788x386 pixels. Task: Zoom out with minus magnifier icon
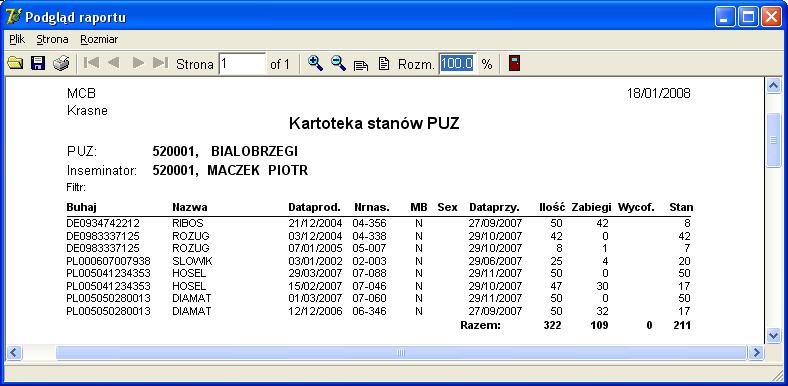point(339,63)
